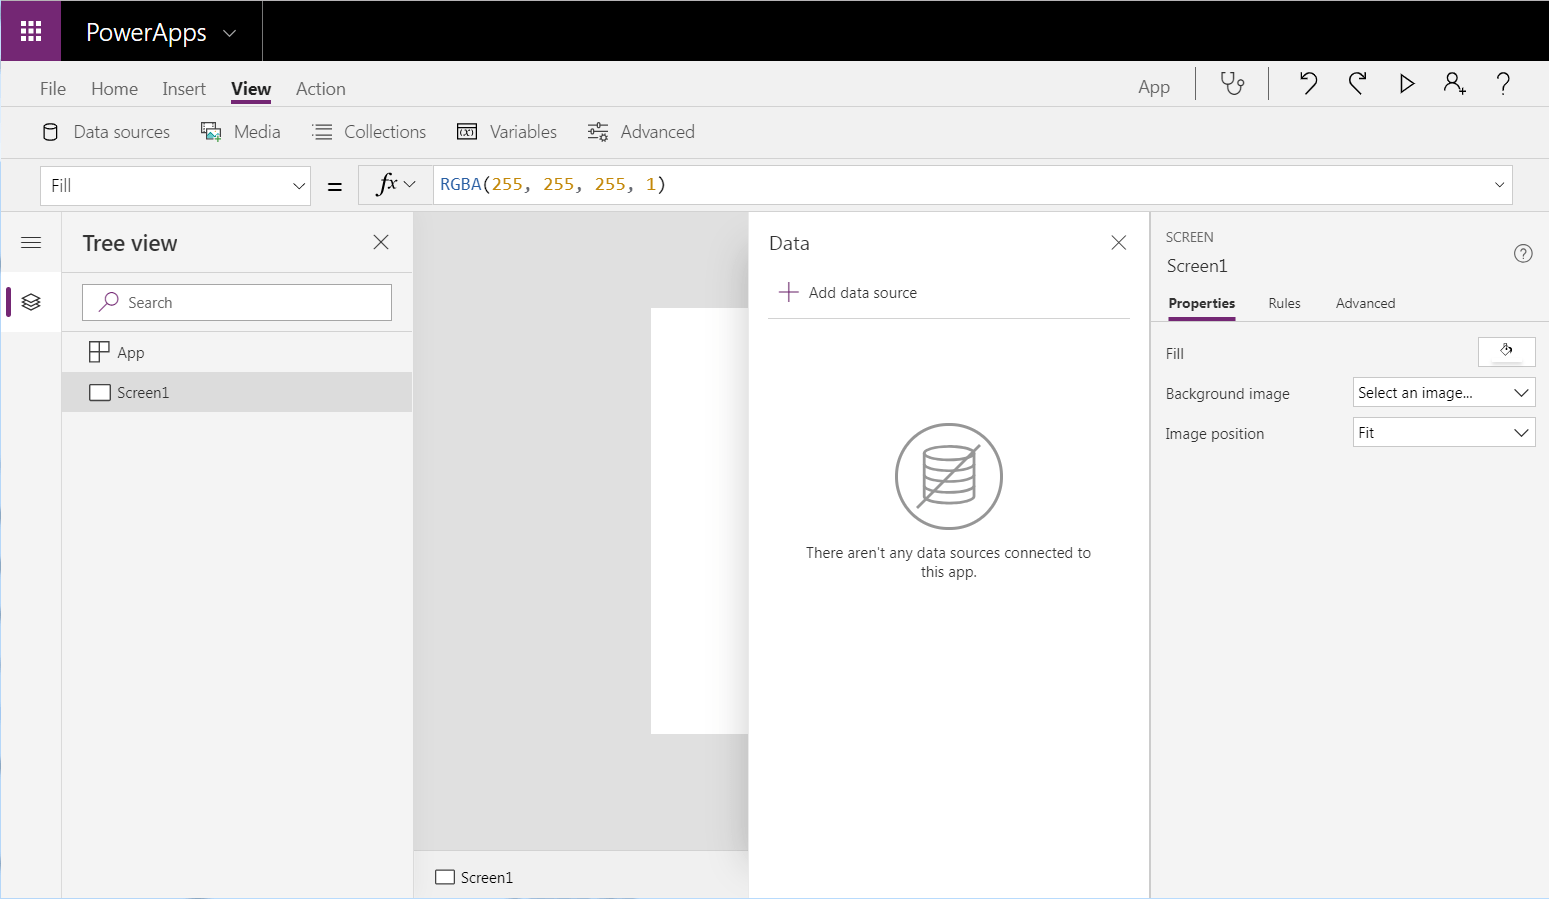Open the share (add person) icon

1454,84
